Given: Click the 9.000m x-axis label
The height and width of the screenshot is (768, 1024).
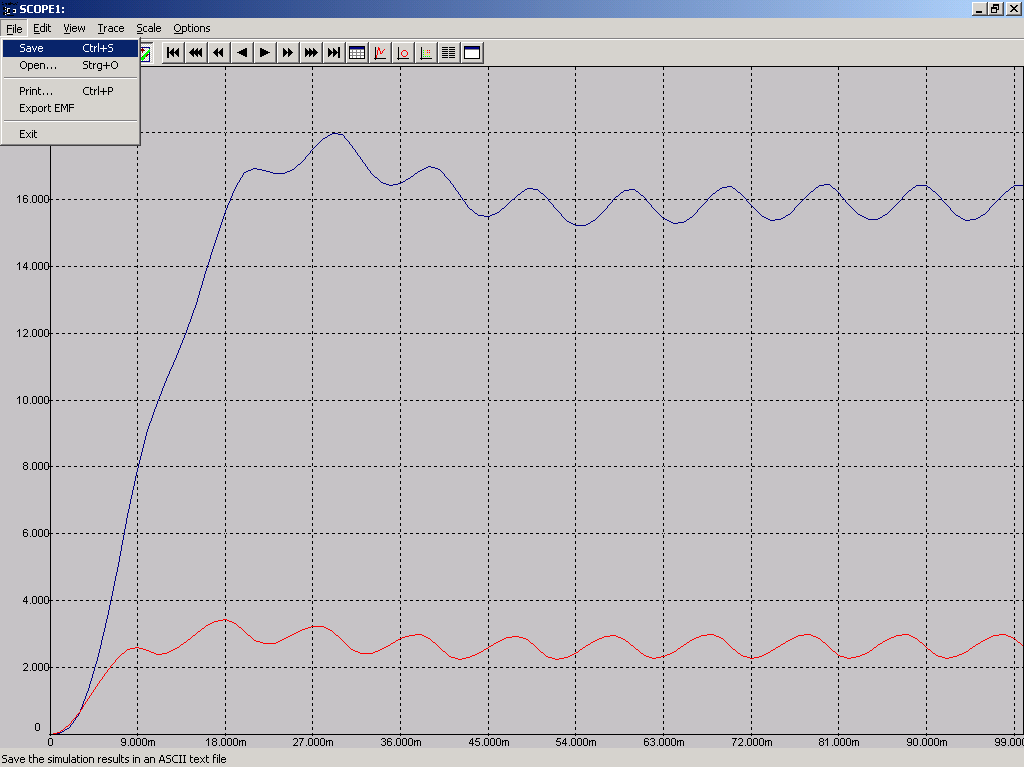Looking at the screenshot, I should pyautogui.click(x=138, y=743).
